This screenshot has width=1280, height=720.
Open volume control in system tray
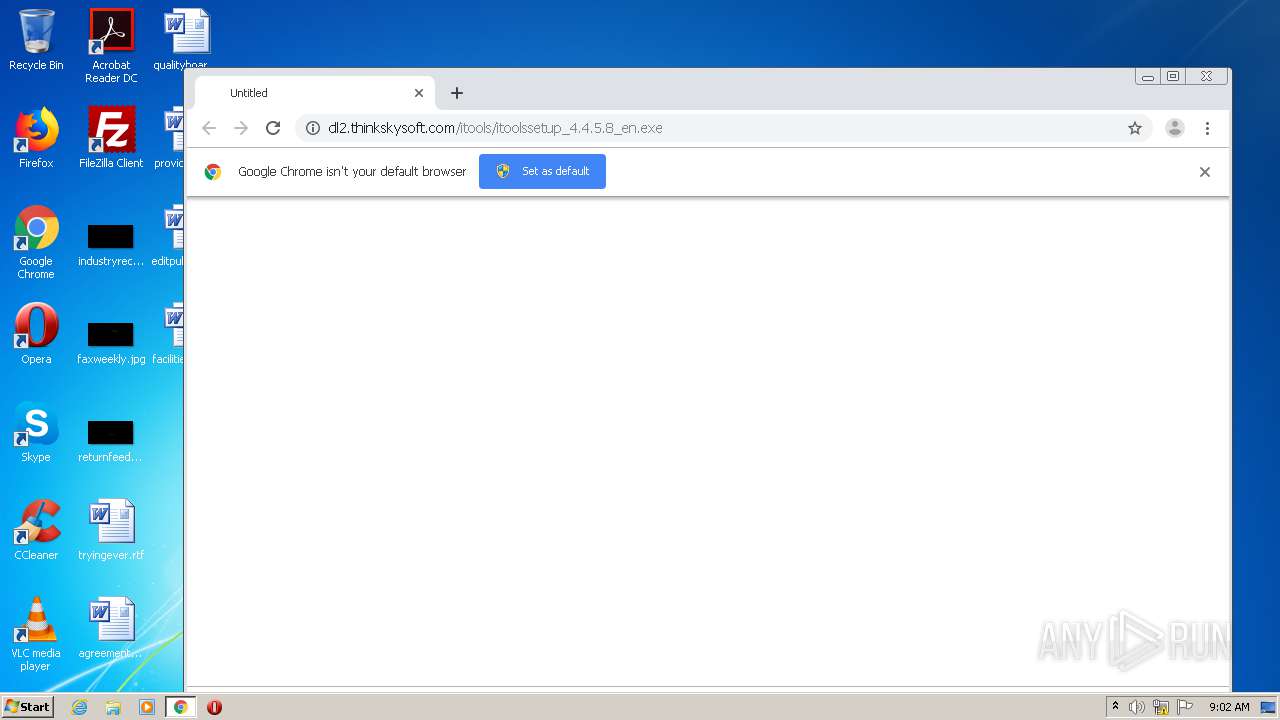click(1137, 707)
